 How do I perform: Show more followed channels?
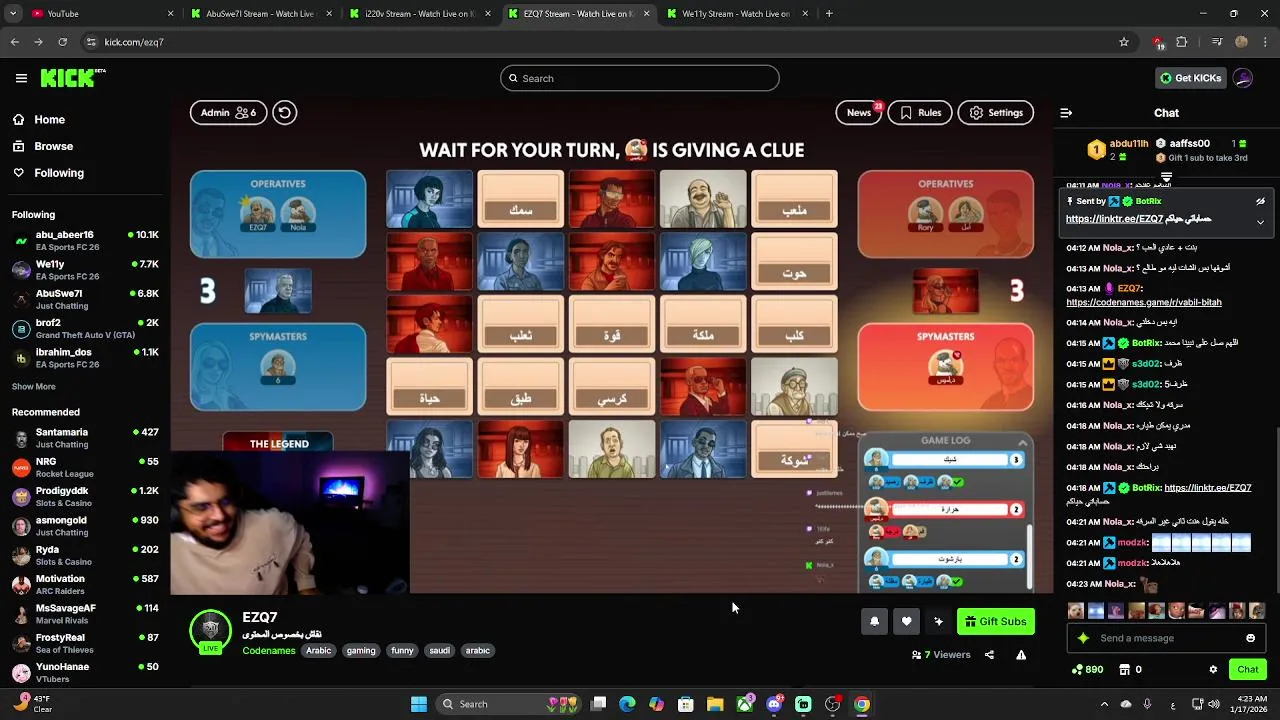33,386
